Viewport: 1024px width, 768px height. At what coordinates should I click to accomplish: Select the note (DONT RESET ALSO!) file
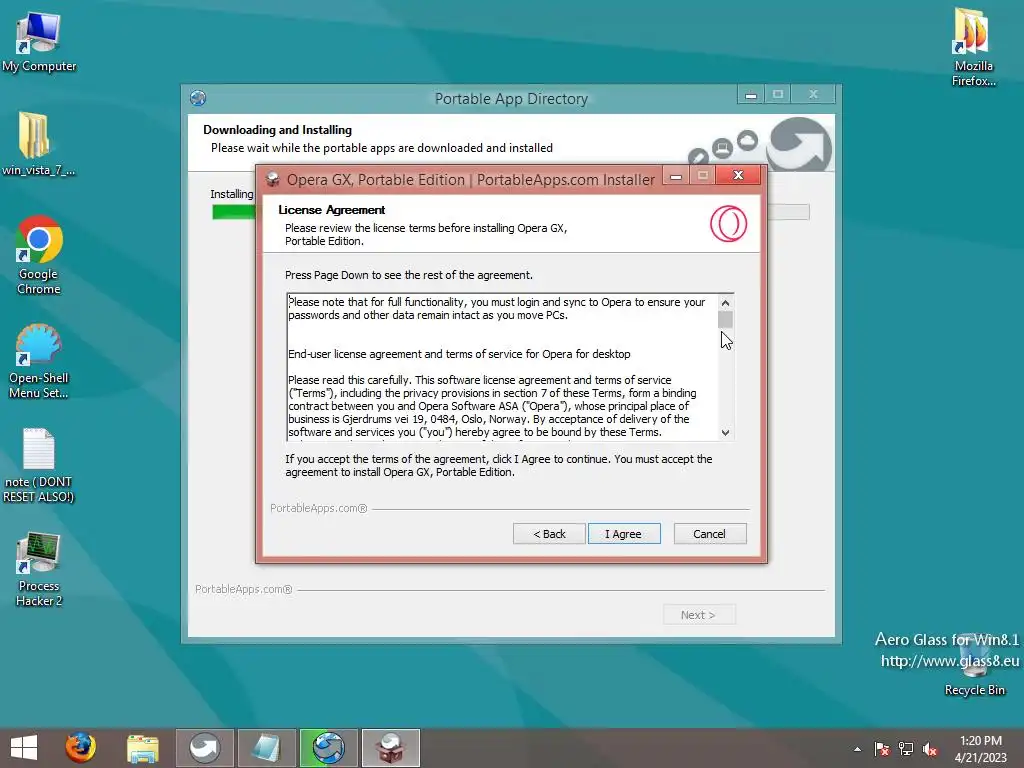coord(39,466)
